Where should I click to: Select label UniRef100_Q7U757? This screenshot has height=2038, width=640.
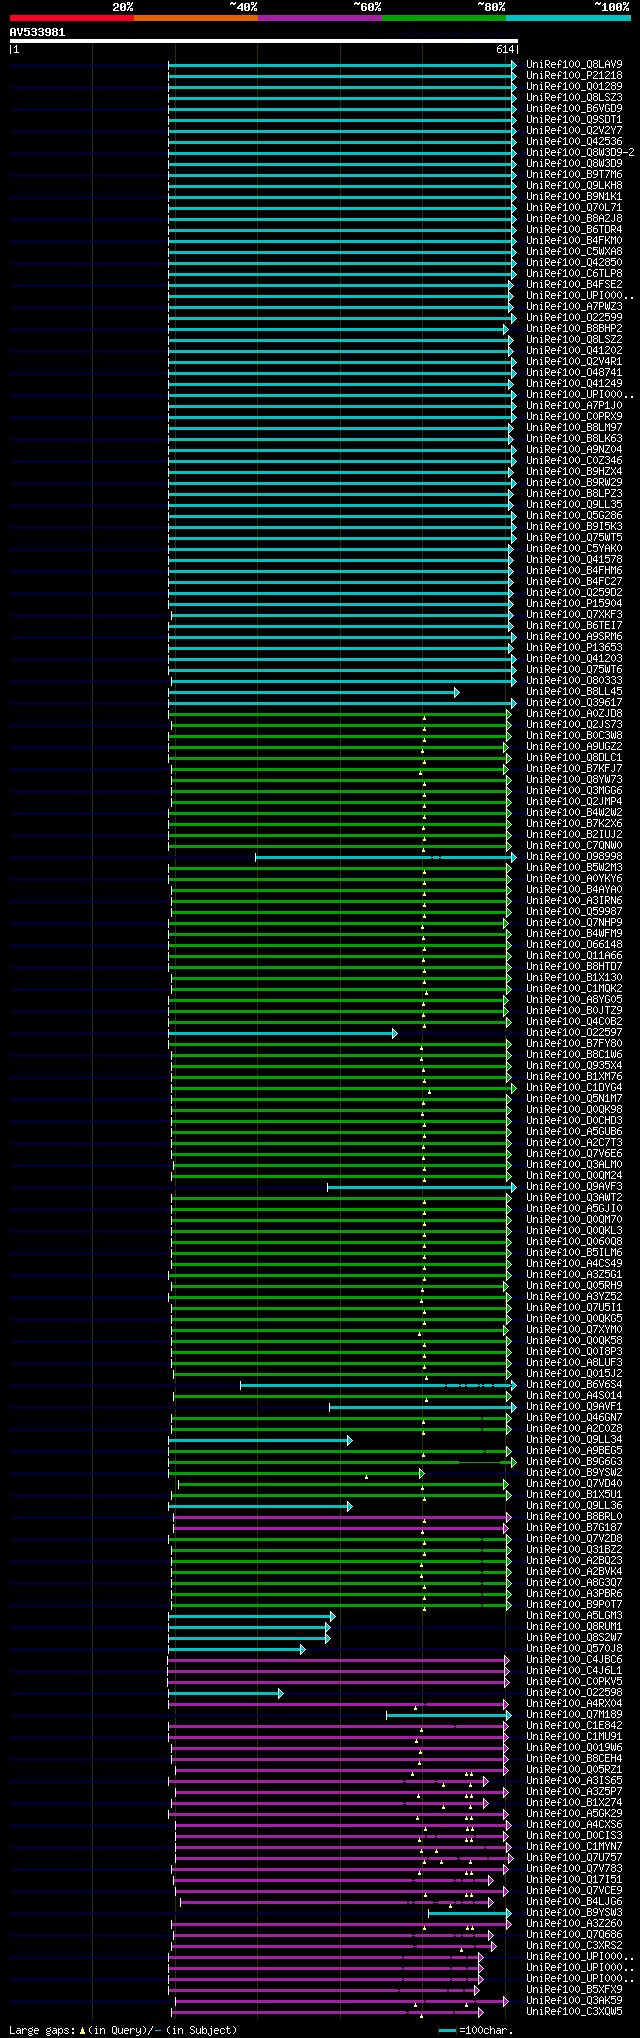point(574,1857)
